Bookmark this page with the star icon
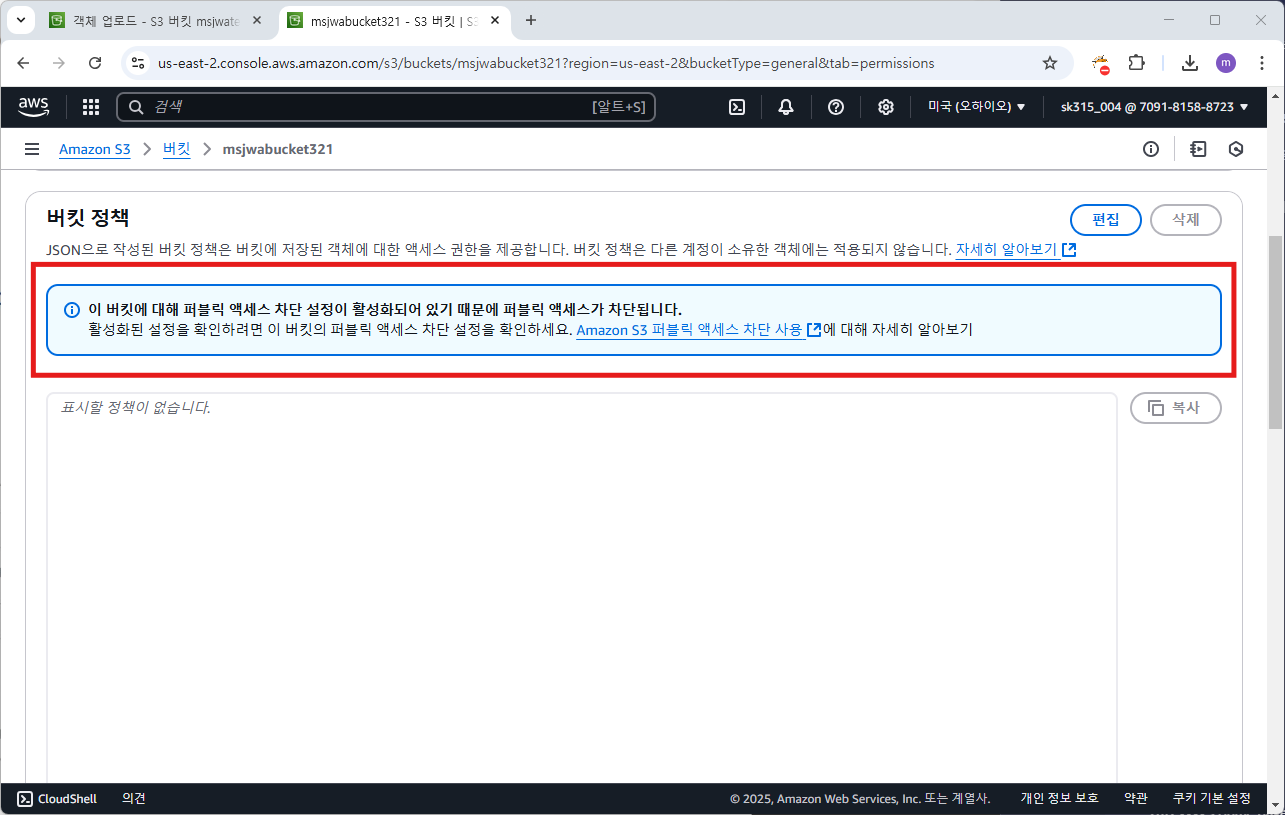 (x=1050, y=63)
